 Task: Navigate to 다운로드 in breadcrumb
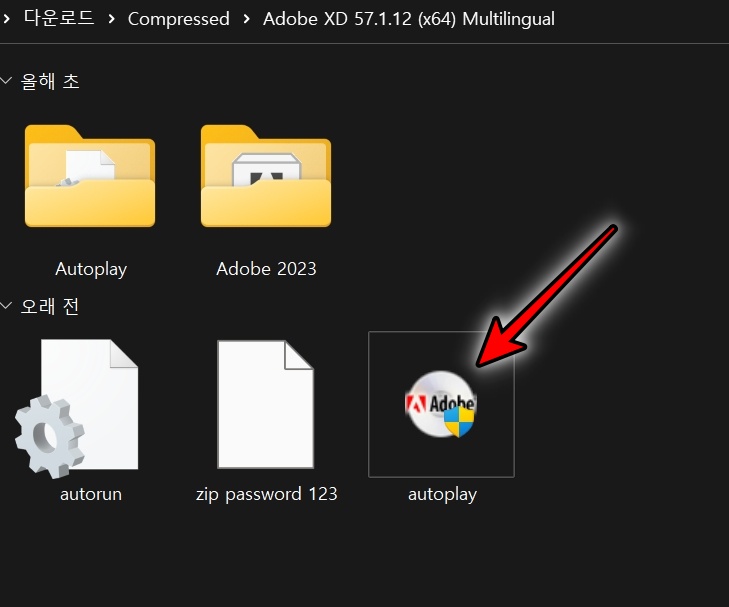click(x=59, y=19)
